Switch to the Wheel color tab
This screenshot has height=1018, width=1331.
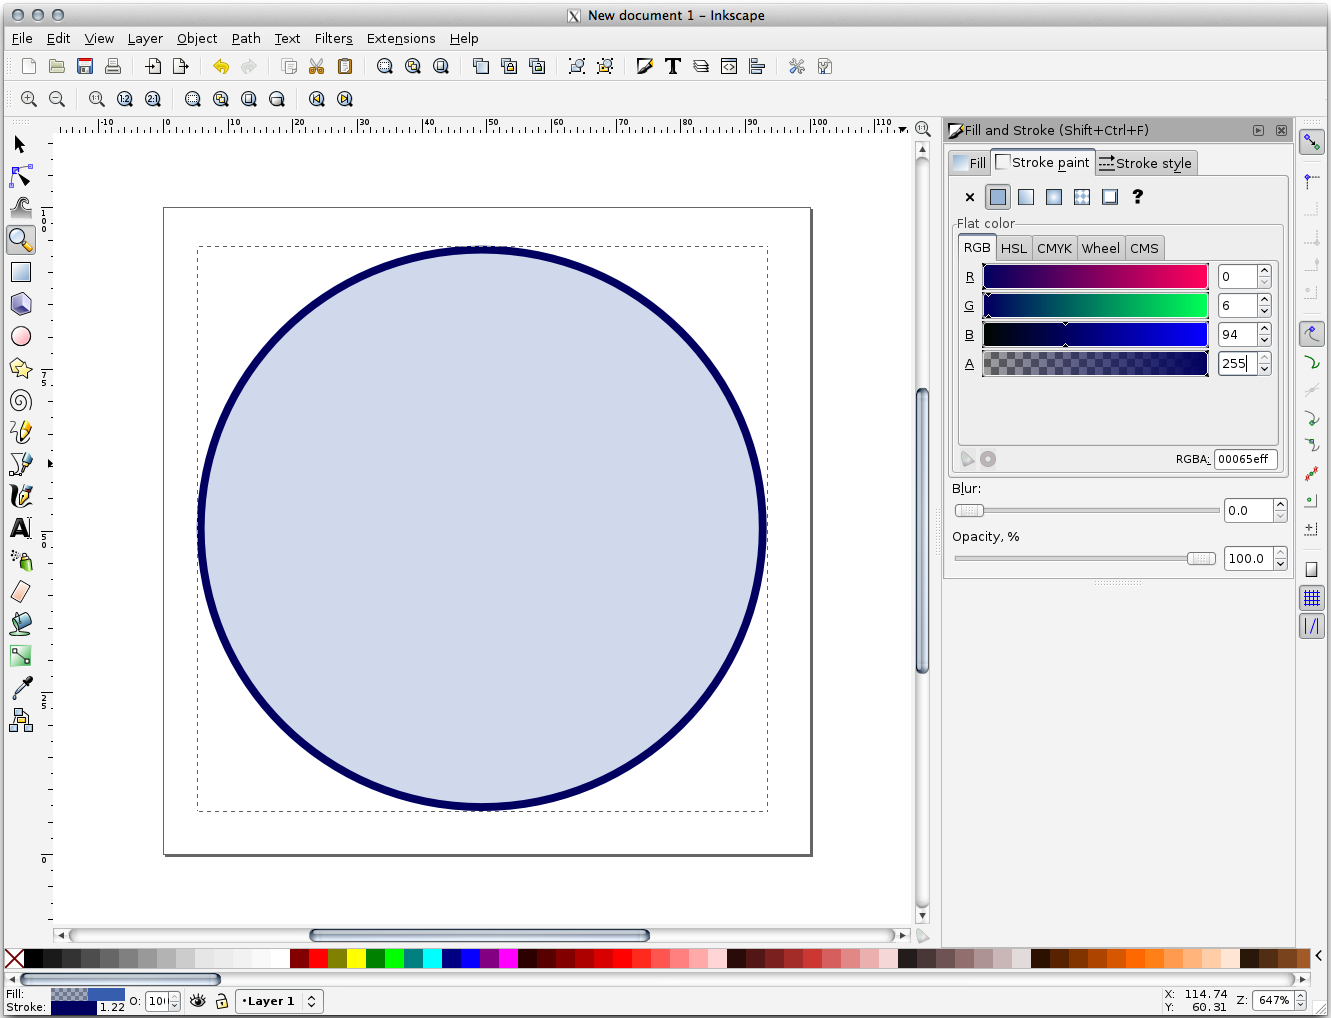[x=1100, y=247]
